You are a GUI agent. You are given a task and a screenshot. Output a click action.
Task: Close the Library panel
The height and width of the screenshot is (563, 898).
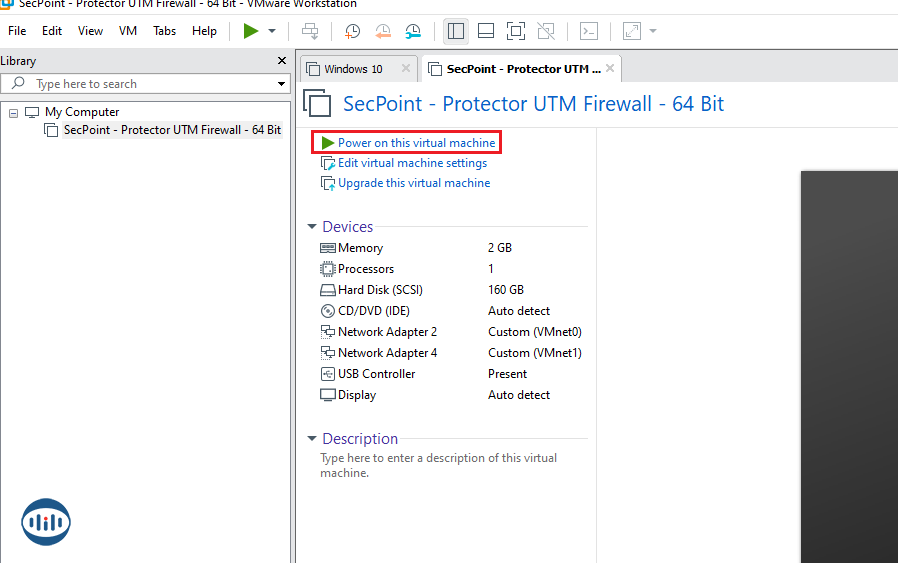(x=282, y=61)
